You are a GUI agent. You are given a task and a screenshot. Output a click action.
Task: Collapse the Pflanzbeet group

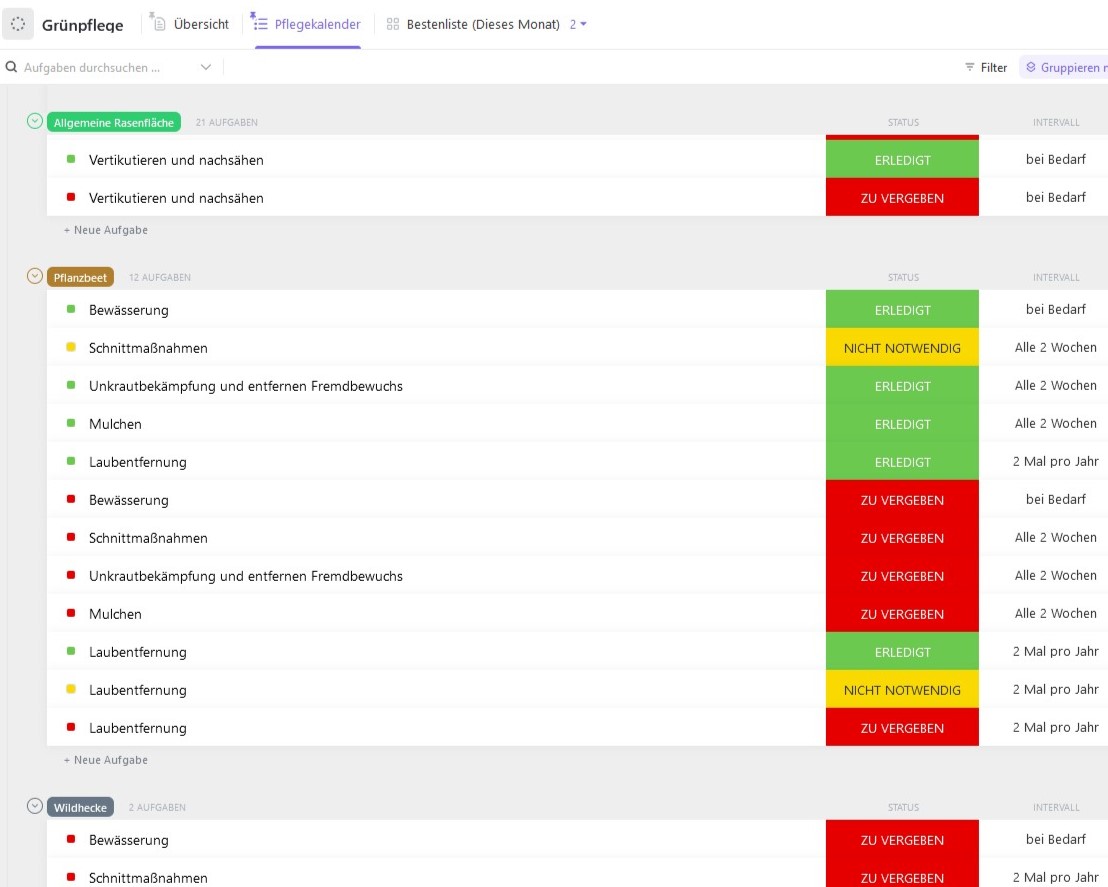click(35, 277)
